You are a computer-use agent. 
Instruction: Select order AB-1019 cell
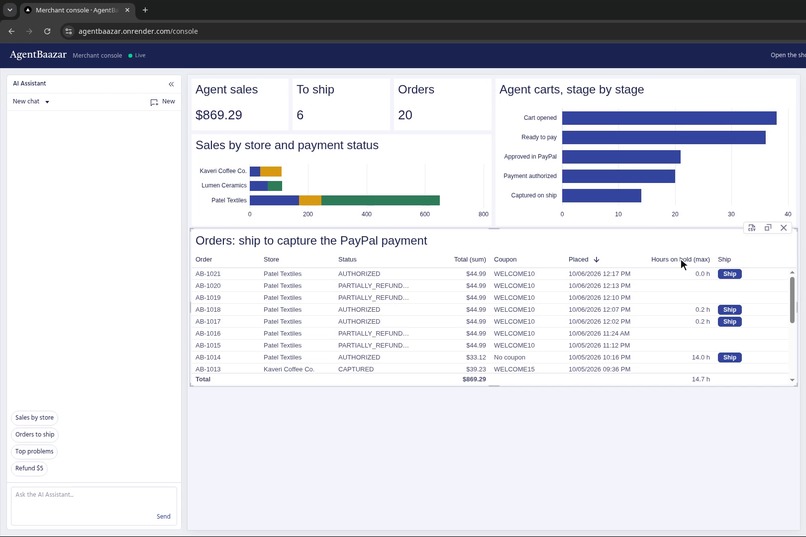(x=208, y=298)
